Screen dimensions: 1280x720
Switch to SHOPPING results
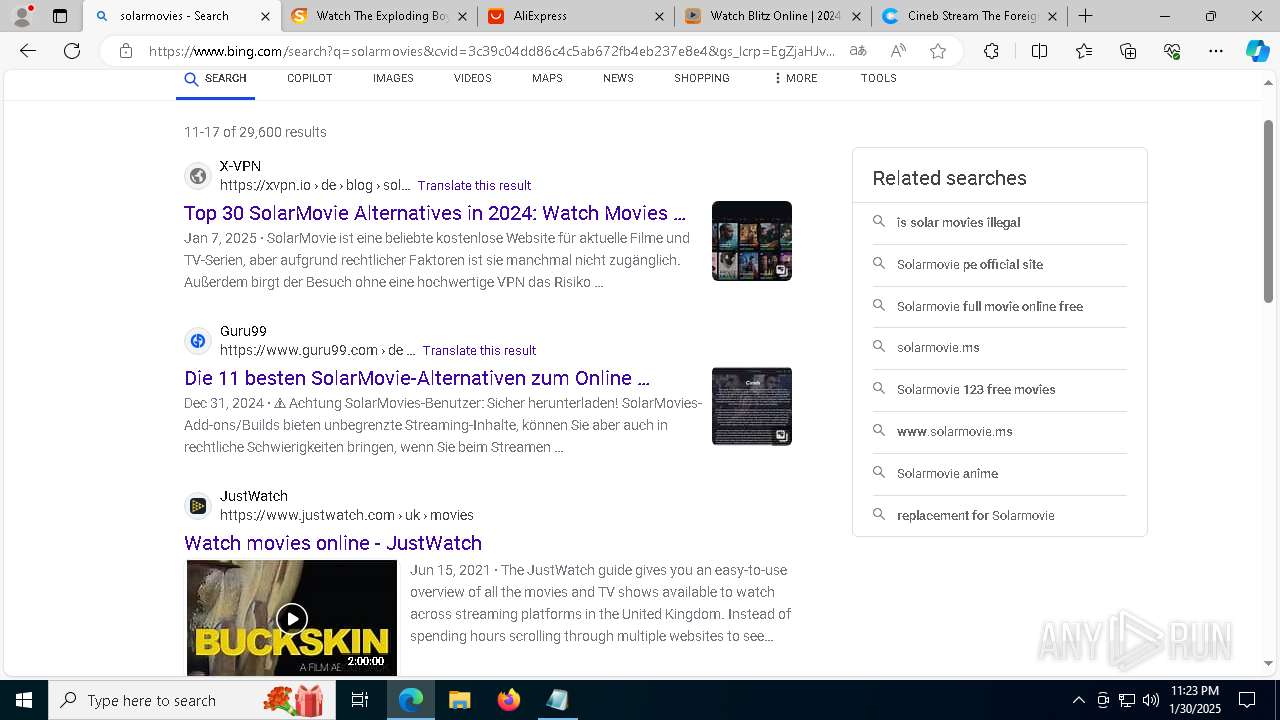tap(702, 78)
